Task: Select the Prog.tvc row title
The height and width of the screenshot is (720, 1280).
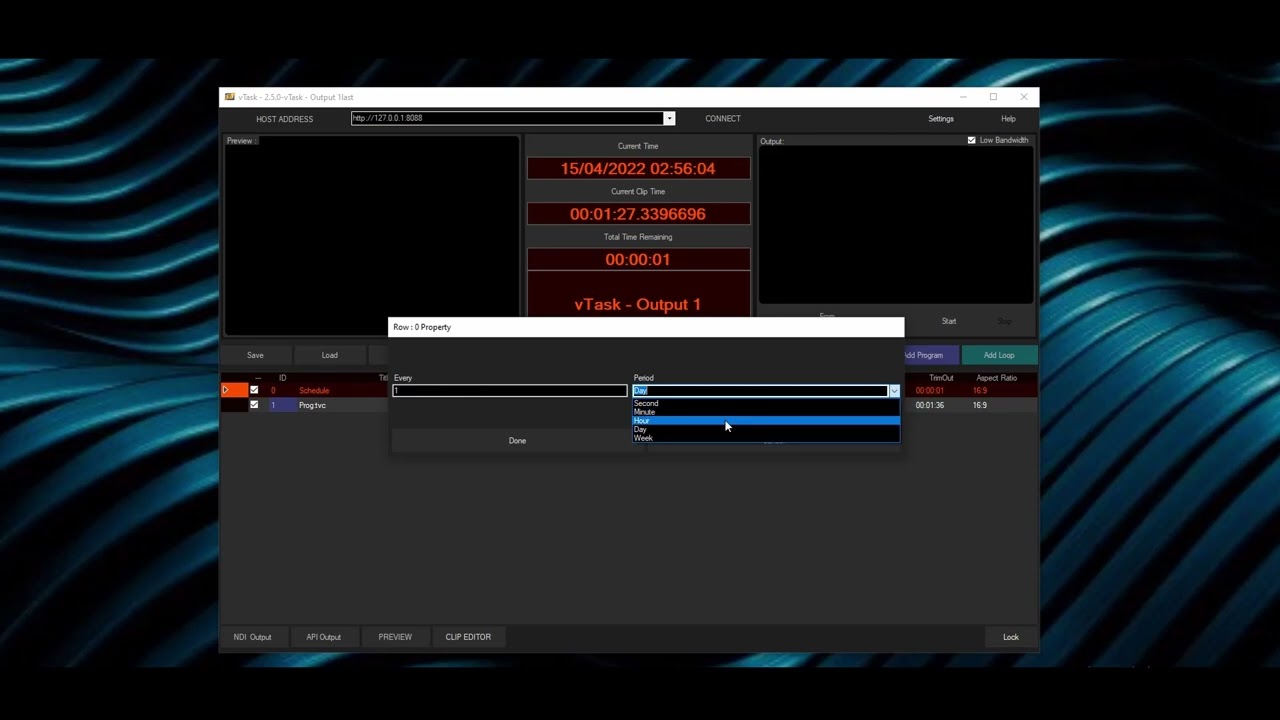Action: pos(312,405)
